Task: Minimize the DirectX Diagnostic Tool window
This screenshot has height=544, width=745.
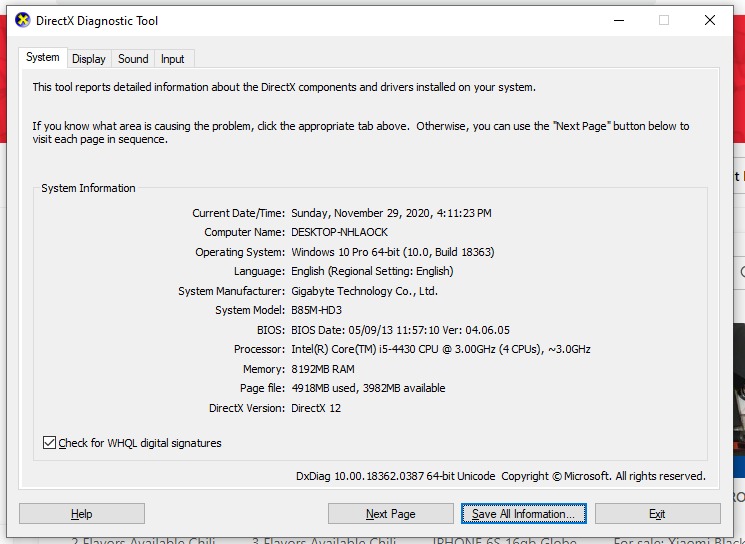Action: coord(617,20)
